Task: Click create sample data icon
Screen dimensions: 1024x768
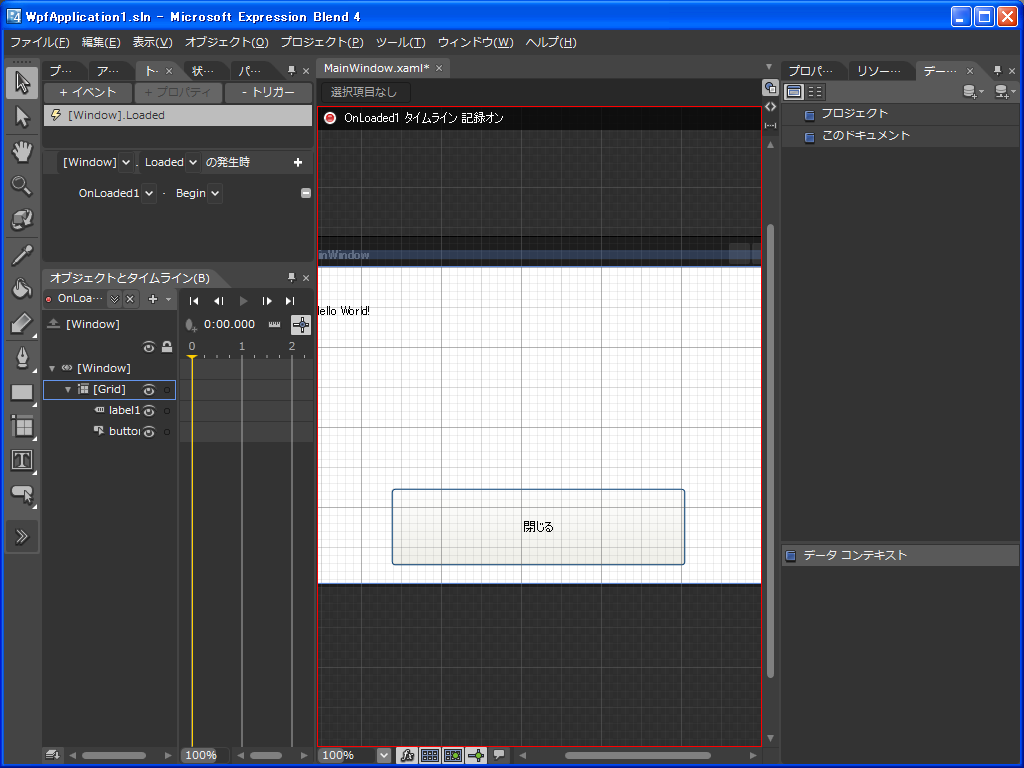Action: tap(972, 92)
